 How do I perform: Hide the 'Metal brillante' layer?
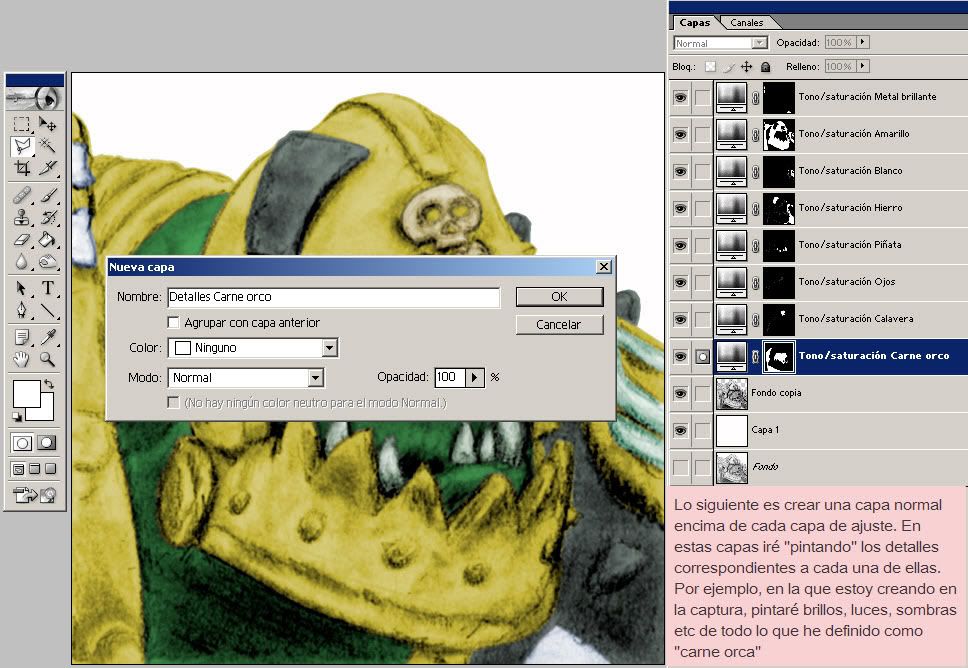tap(680, 97)
